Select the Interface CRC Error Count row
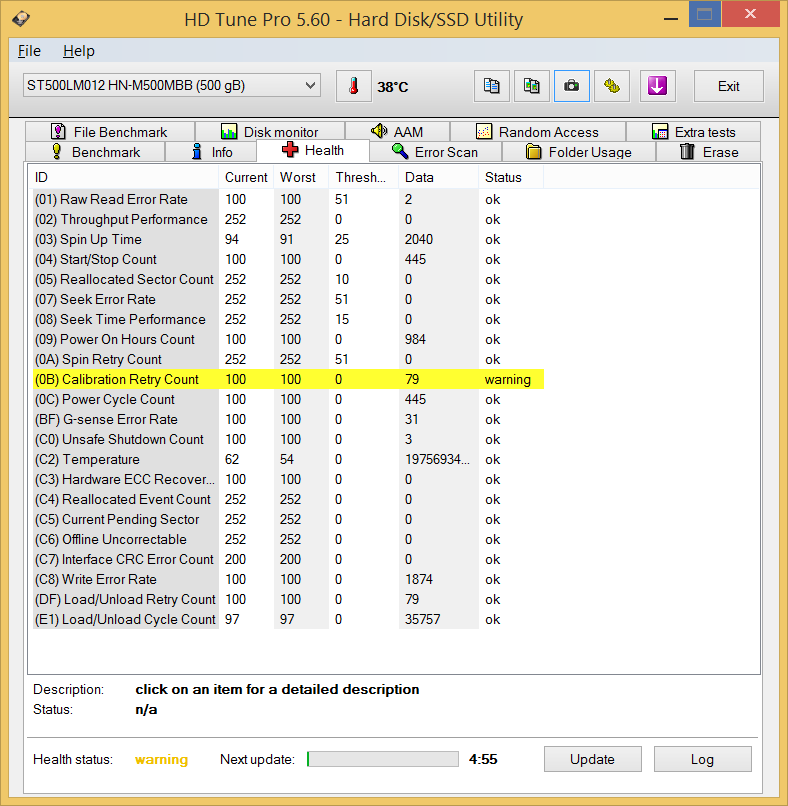The height and width of the screenshot is (806, 788). (x=288, y=559)
